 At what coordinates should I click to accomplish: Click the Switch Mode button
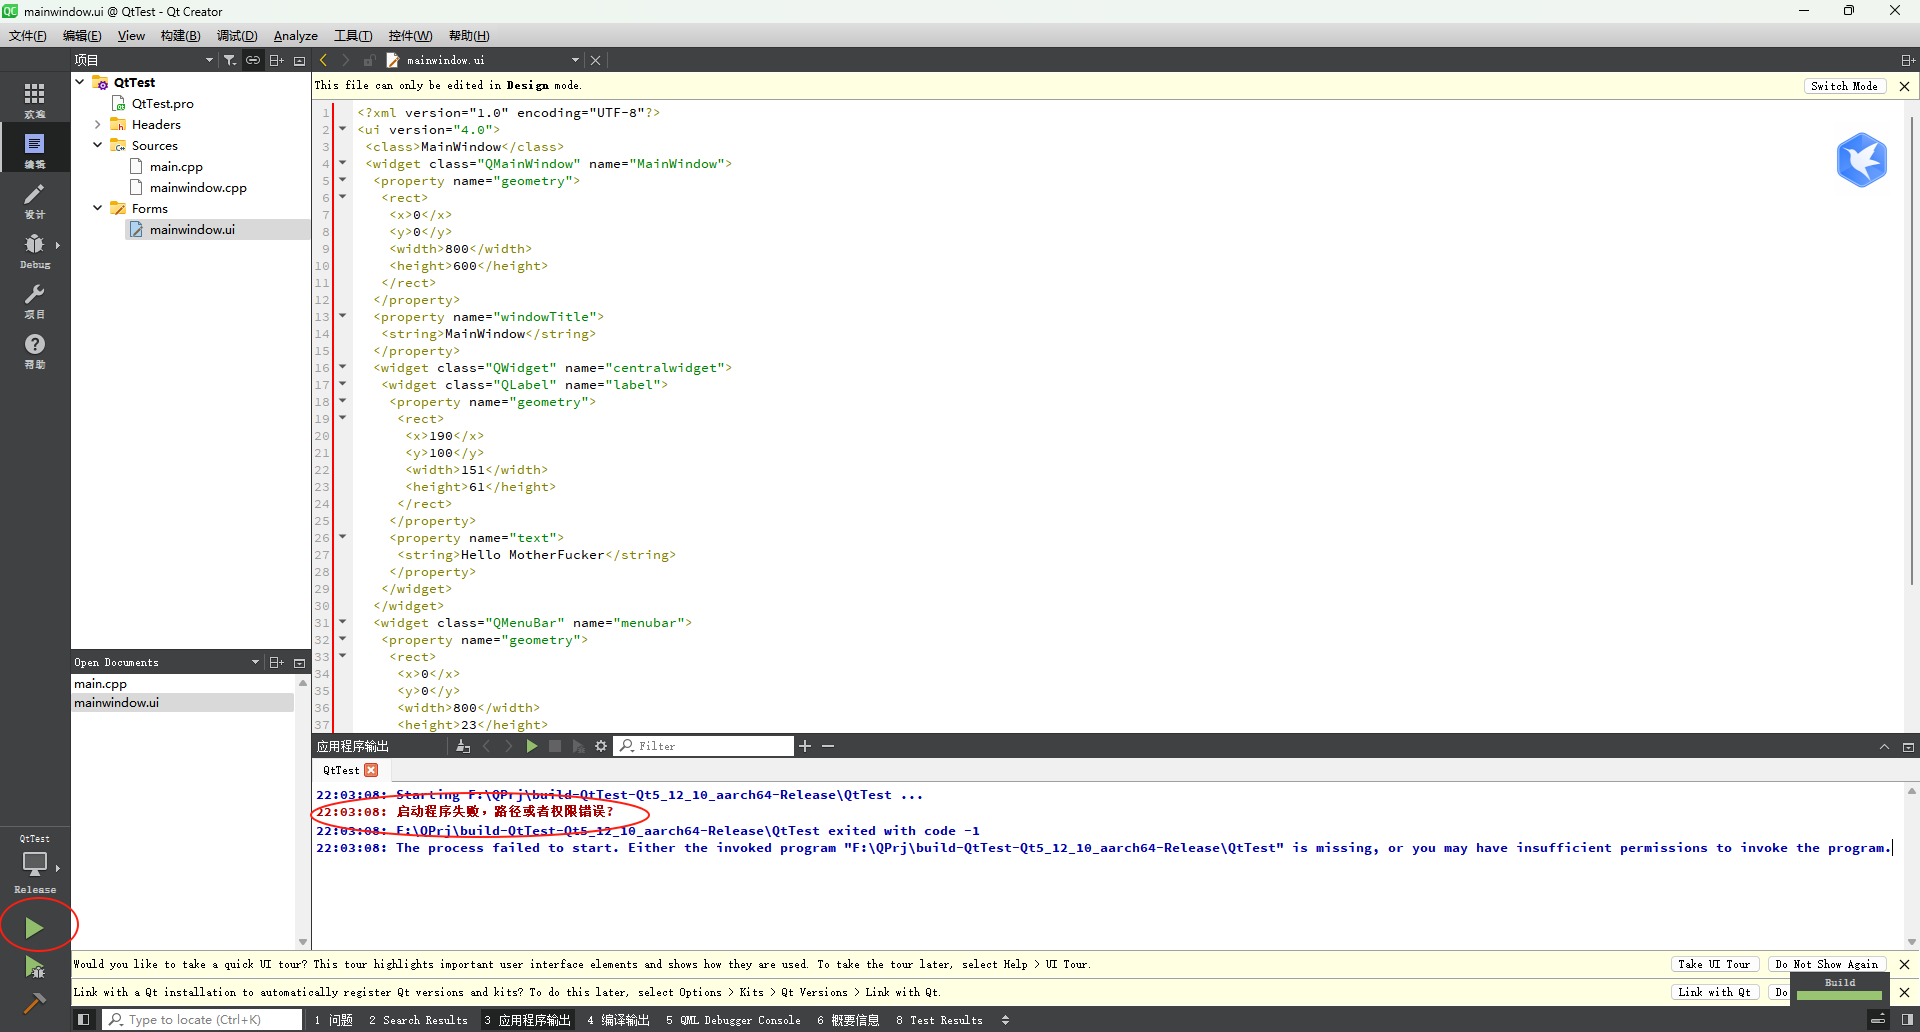[x=1844, y=86]
